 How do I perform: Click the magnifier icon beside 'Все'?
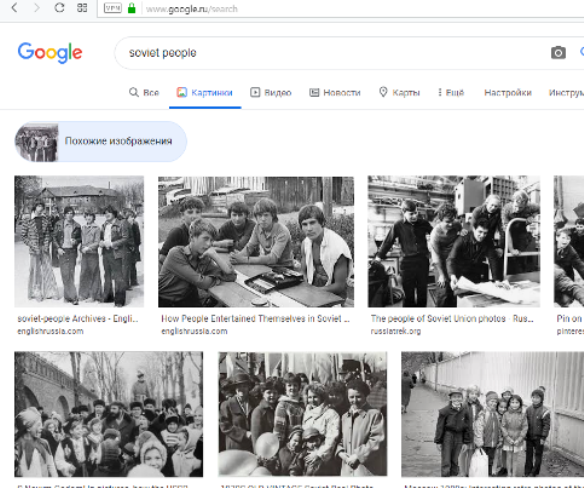tap(134, 92)
